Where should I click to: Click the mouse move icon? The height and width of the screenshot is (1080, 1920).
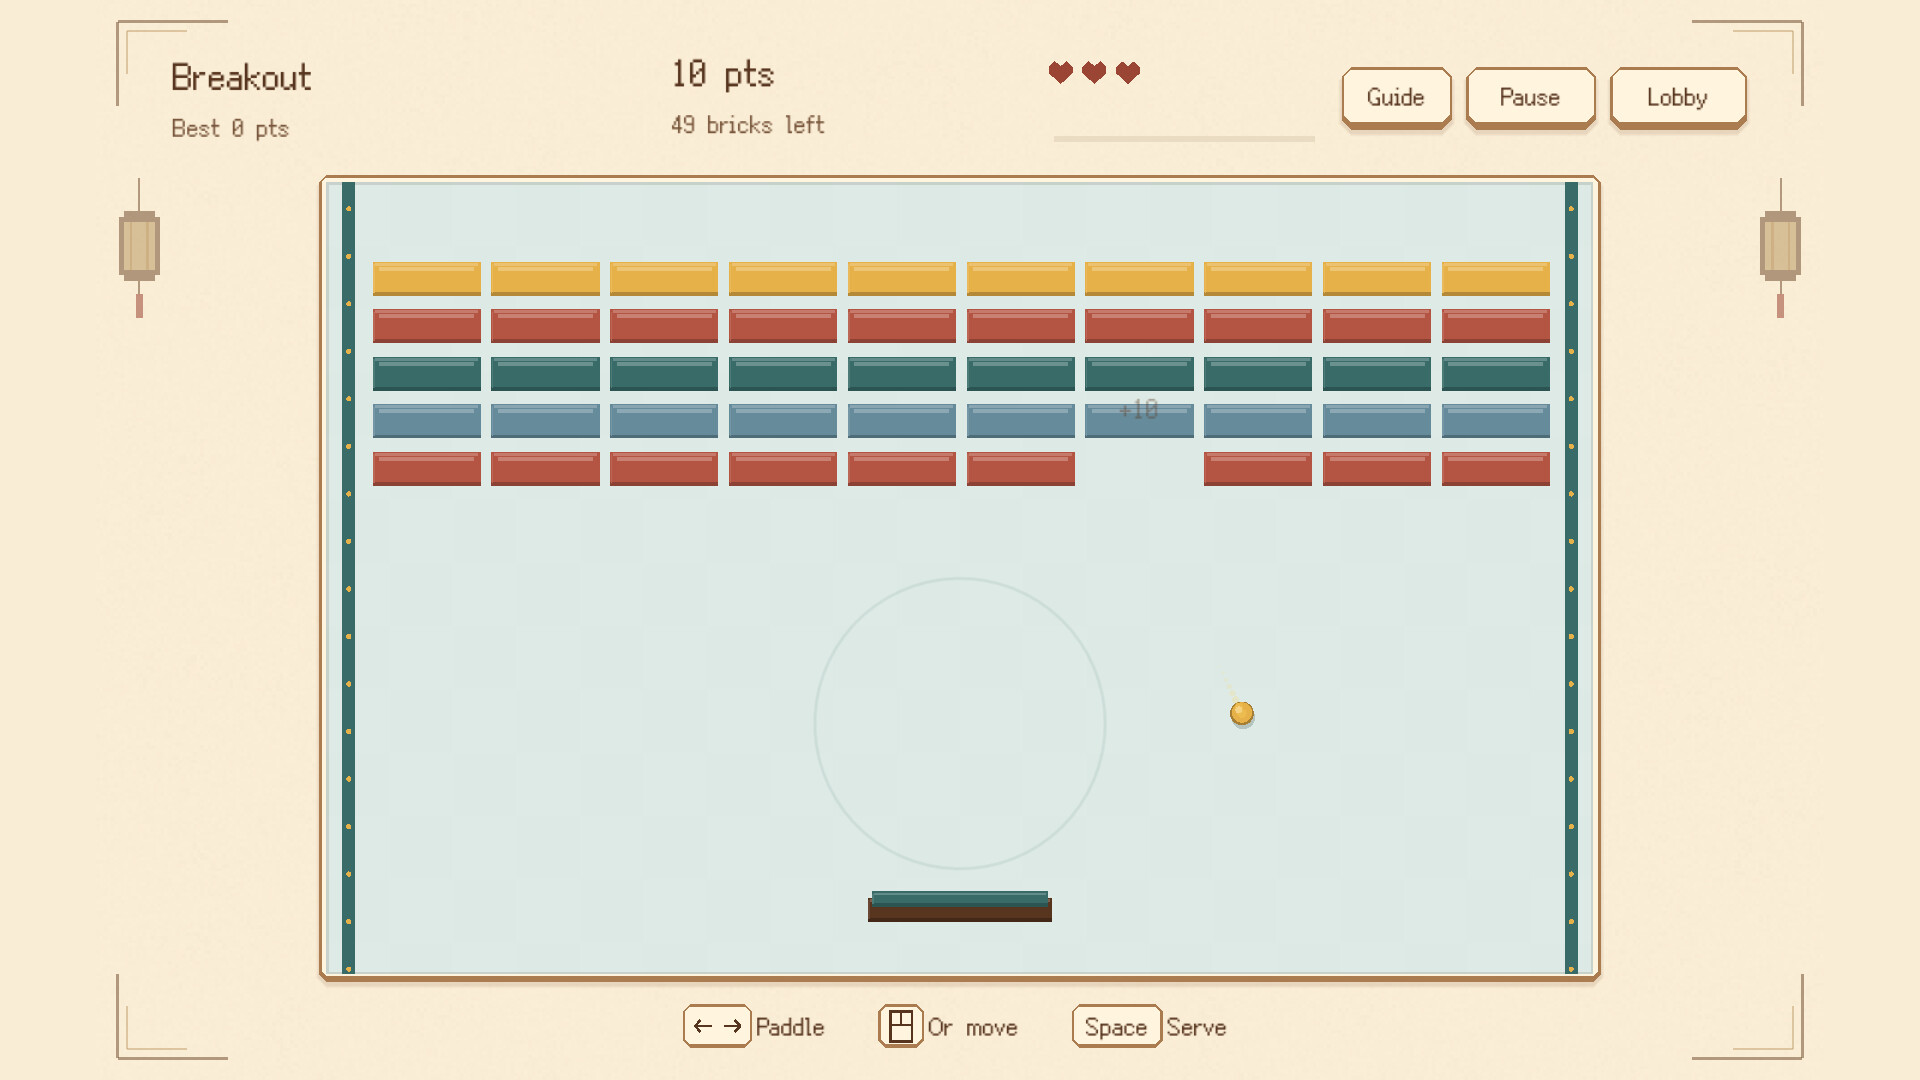[x=901, y=1026]
